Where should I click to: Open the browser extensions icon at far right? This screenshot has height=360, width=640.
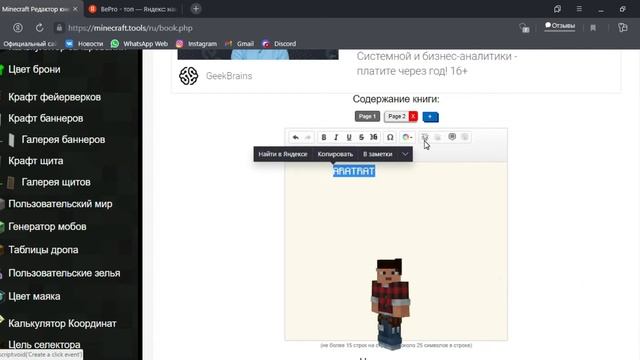click(x=622, y=28)
